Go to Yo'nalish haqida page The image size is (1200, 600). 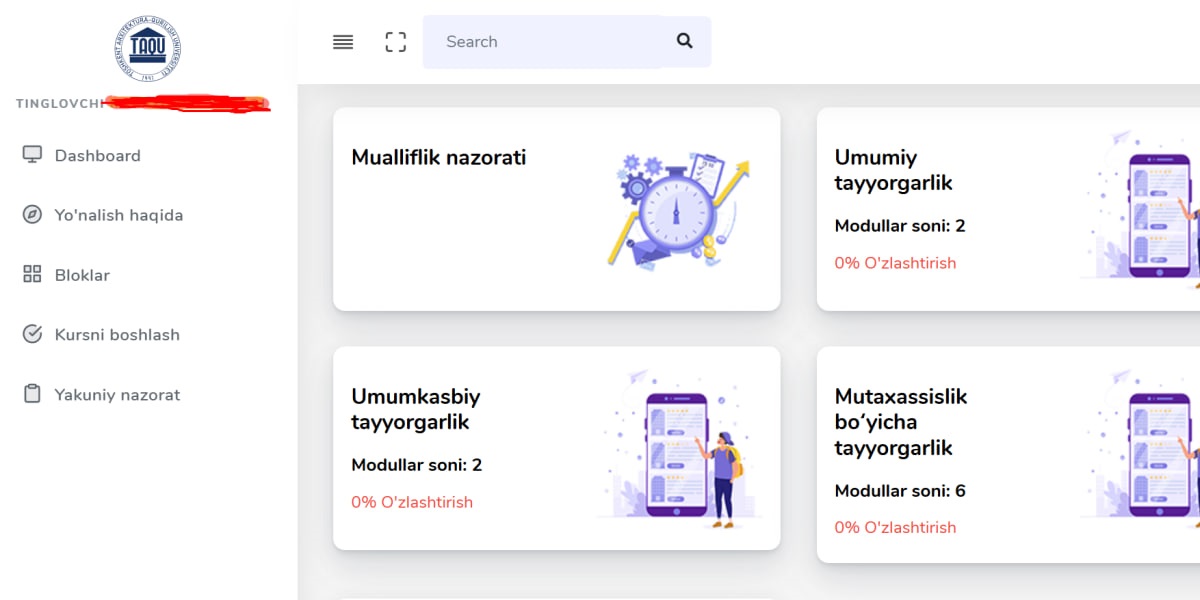(118, 215)
